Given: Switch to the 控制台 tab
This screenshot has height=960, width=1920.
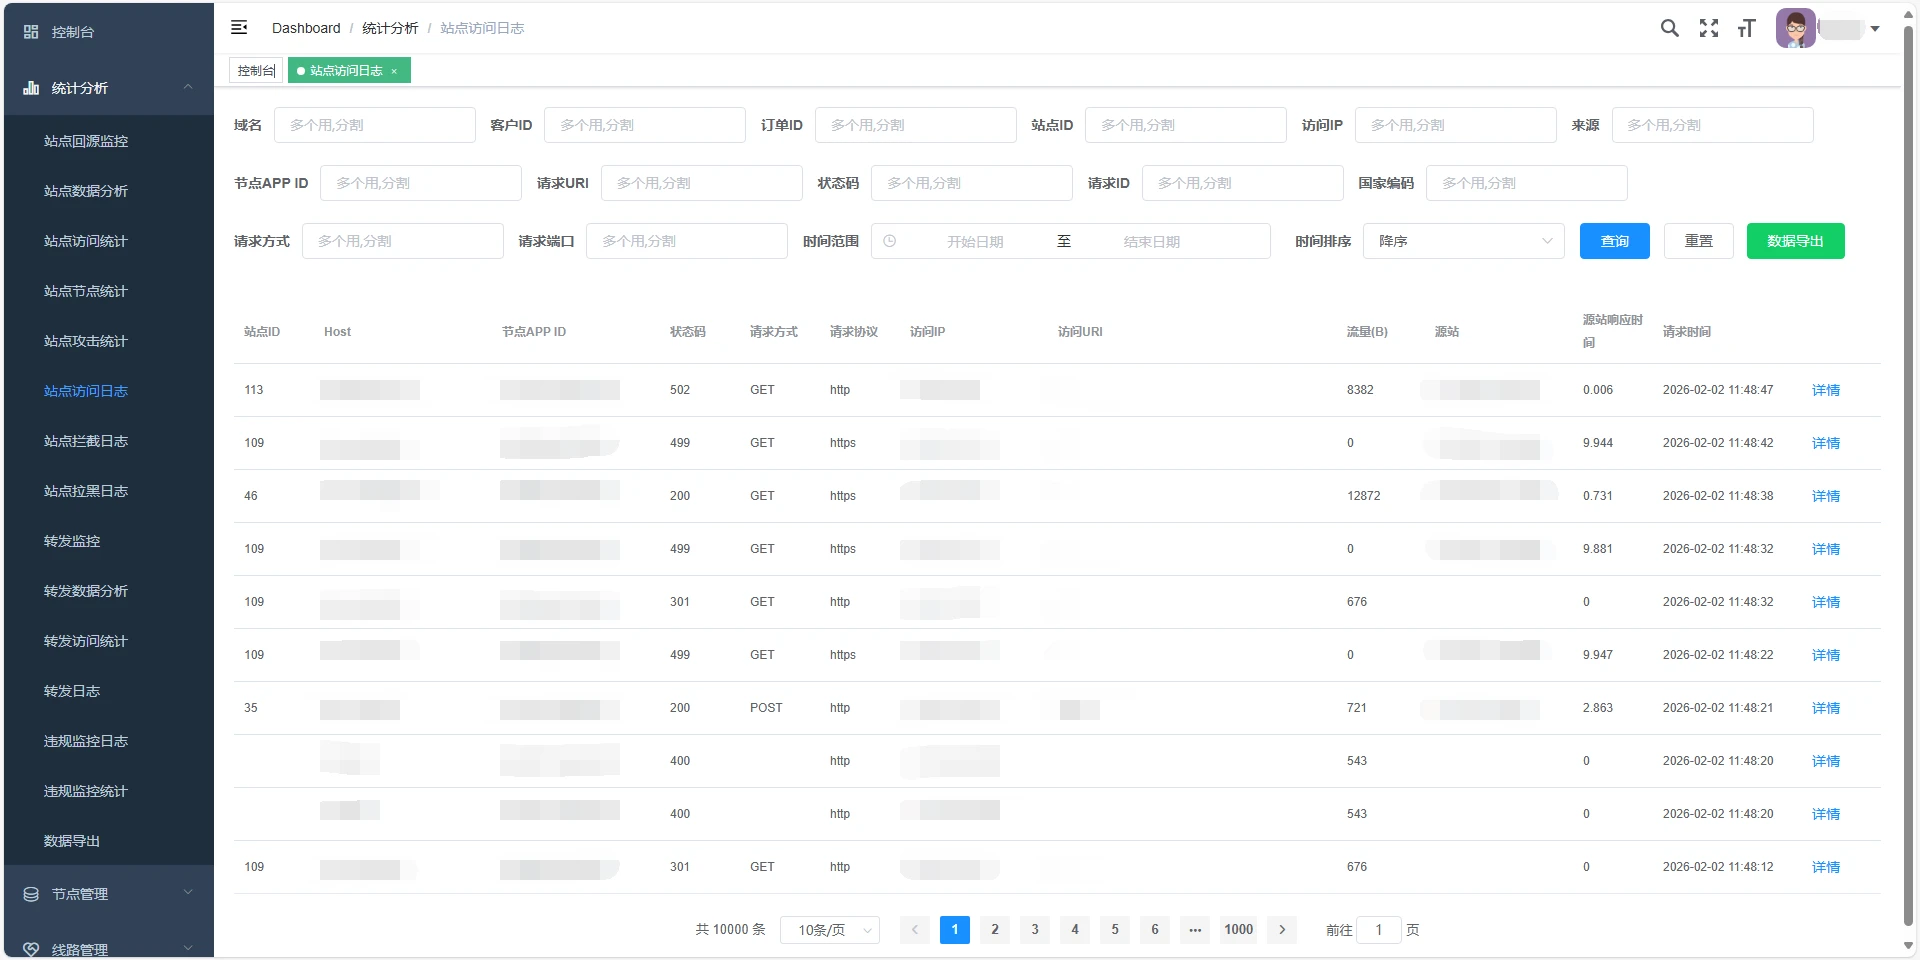Looking at the screenshot, I should [255, 70].
